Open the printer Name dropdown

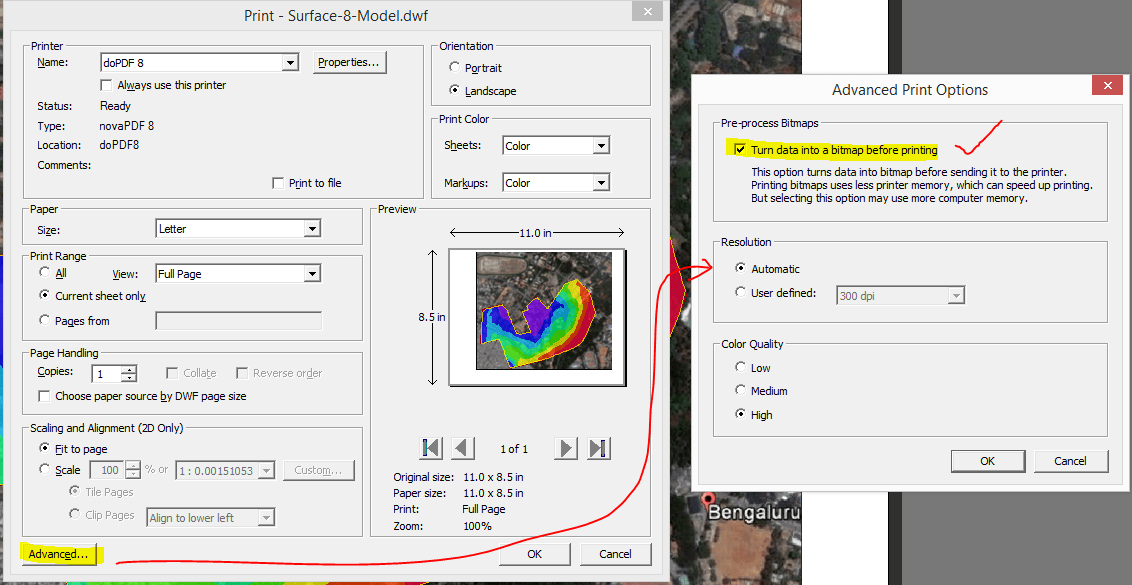click(290, 62)
